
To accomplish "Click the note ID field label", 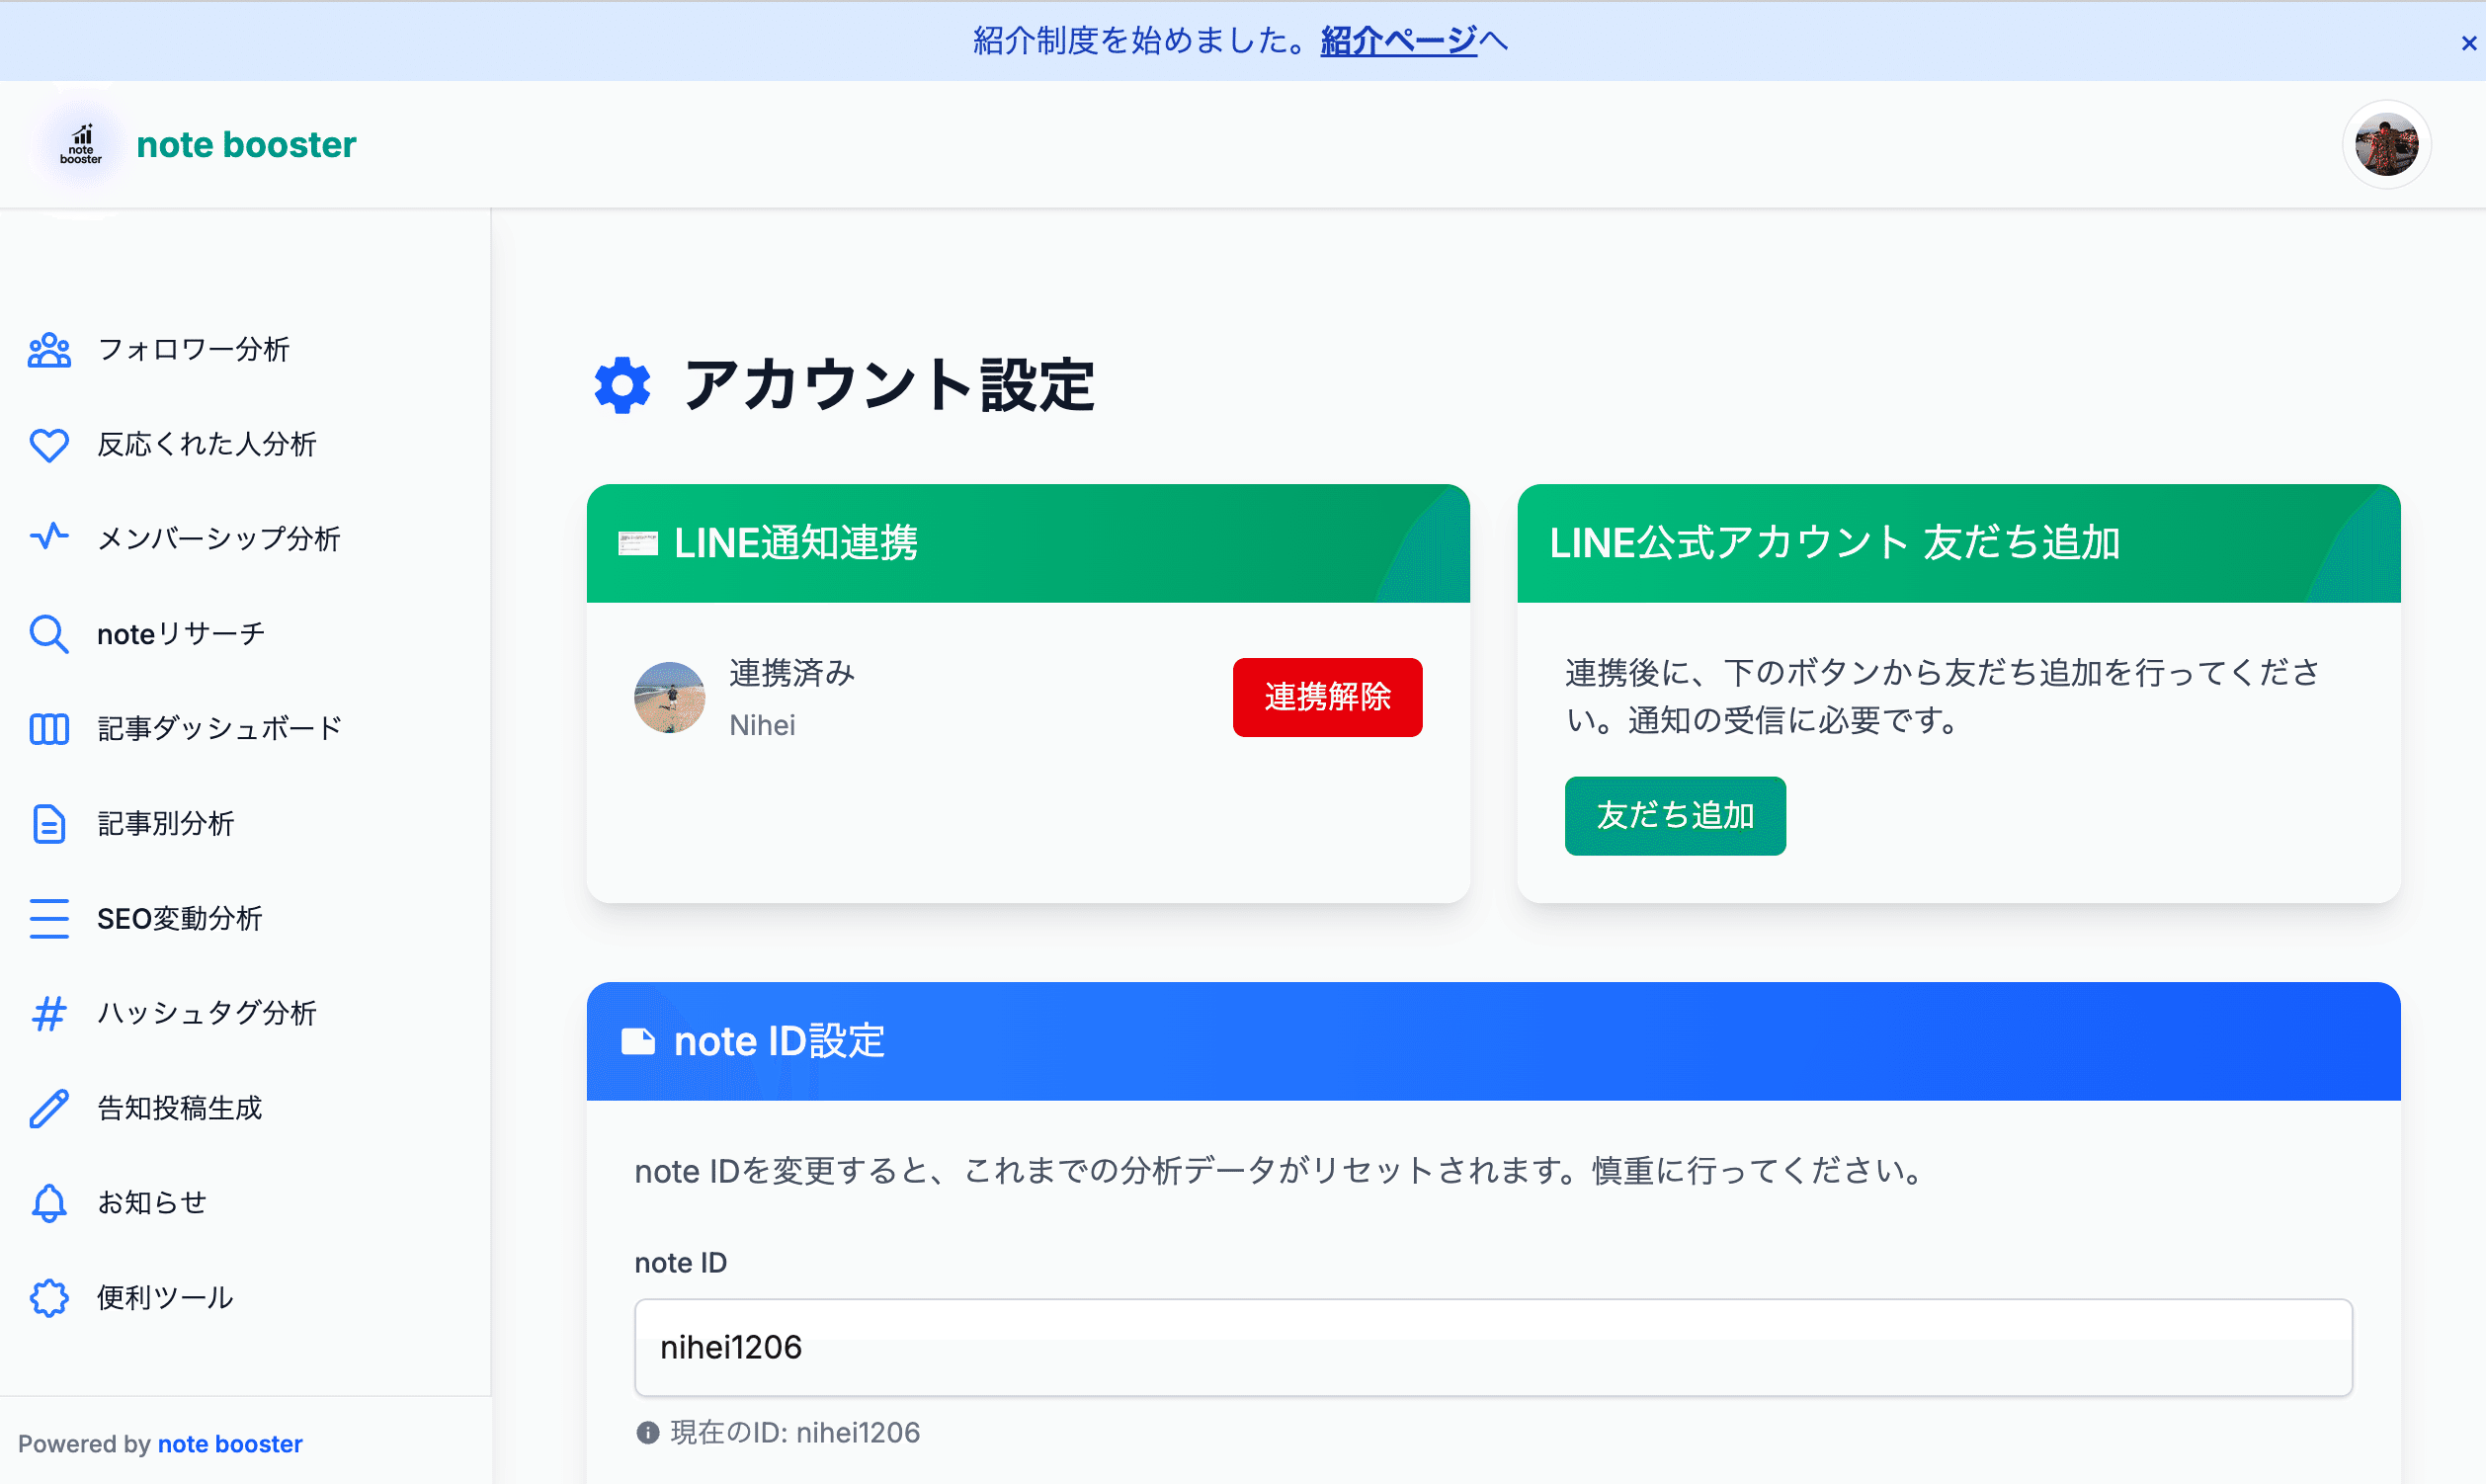I will [x=680, y=1263].
